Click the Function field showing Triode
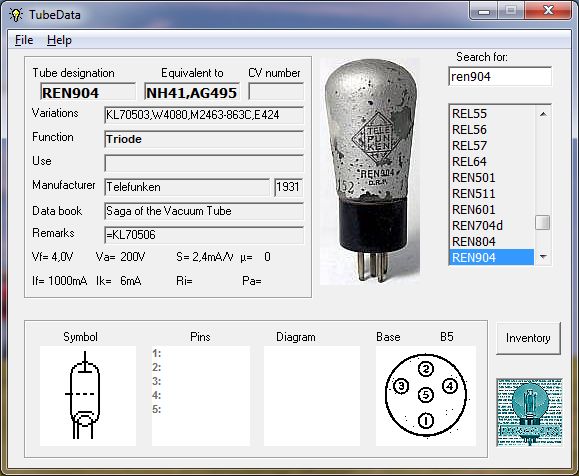Viewport: 579px width, 476px height. [204, 139]
